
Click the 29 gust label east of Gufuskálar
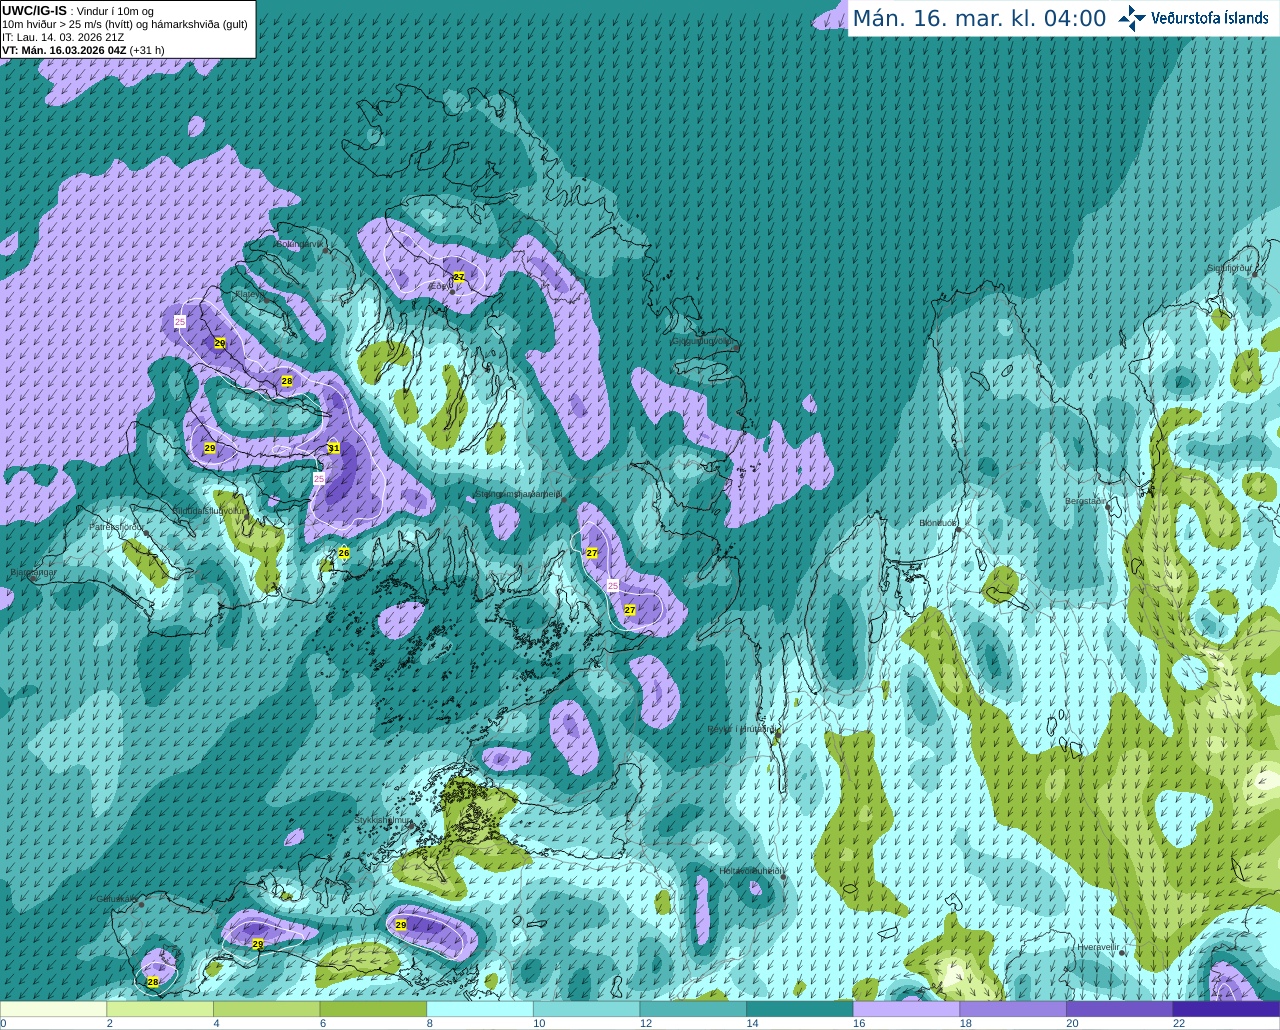pyautogui.click(x=257, y=944)
